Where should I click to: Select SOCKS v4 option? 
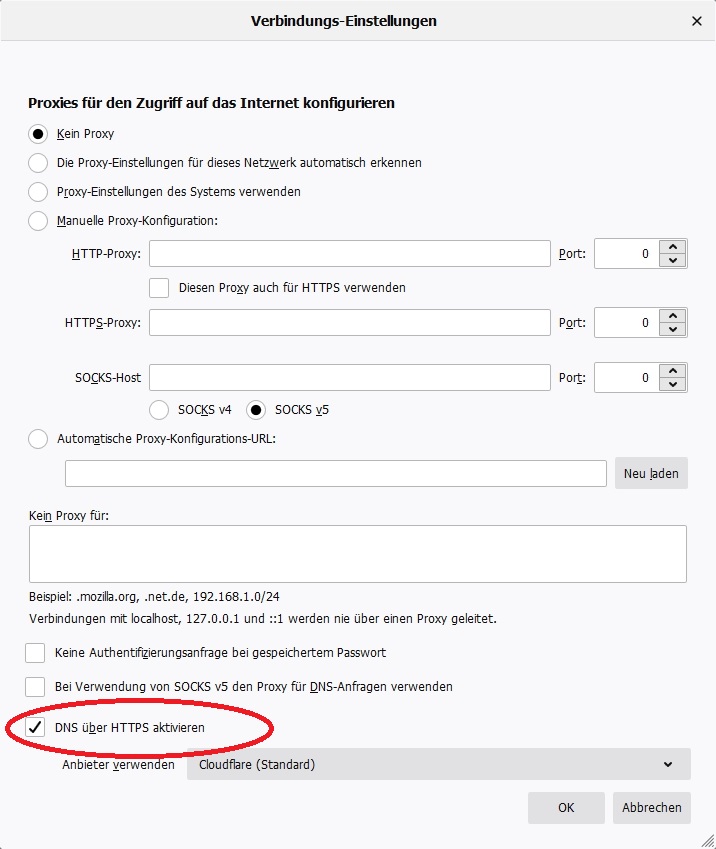click(159, 409)
